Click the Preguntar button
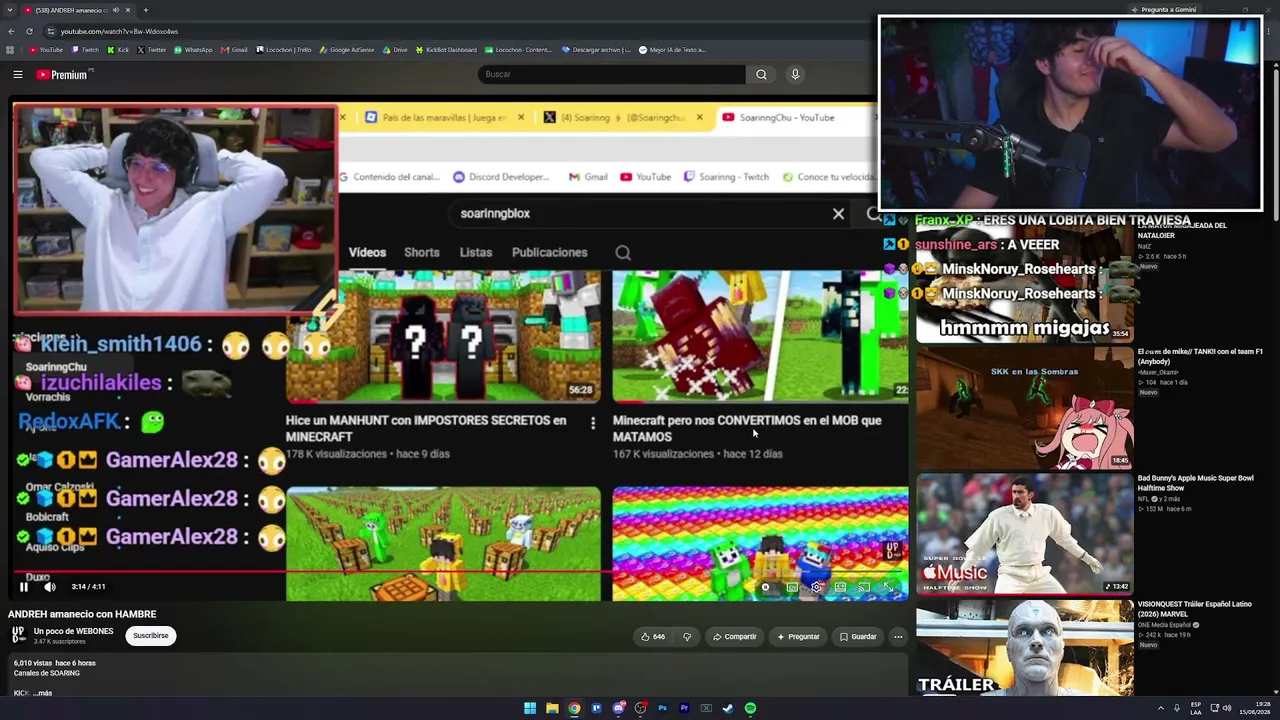Image resolution: width=1280 pixels, height=720 pixels. tap(798, 636)
